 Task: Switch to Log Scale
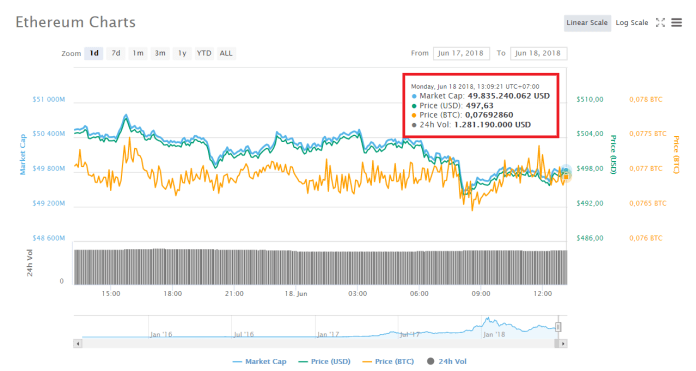coord(632,23)
